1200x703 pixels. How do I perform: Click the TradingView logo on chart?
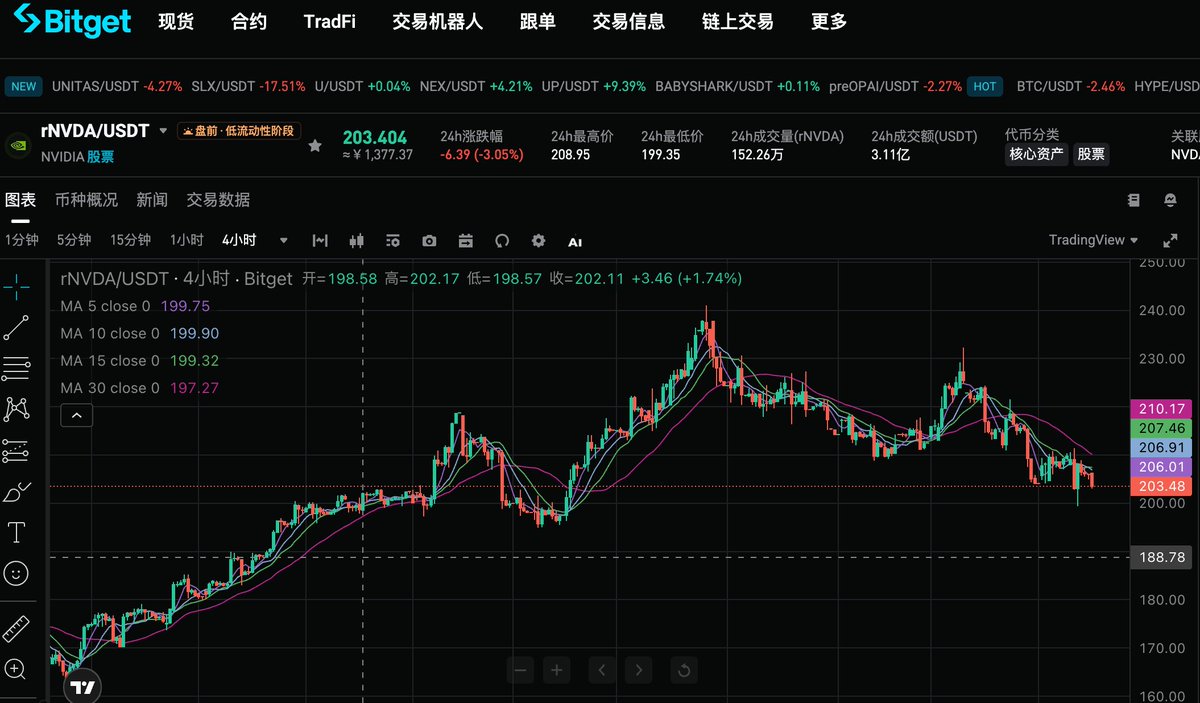[x=84, y=687]
